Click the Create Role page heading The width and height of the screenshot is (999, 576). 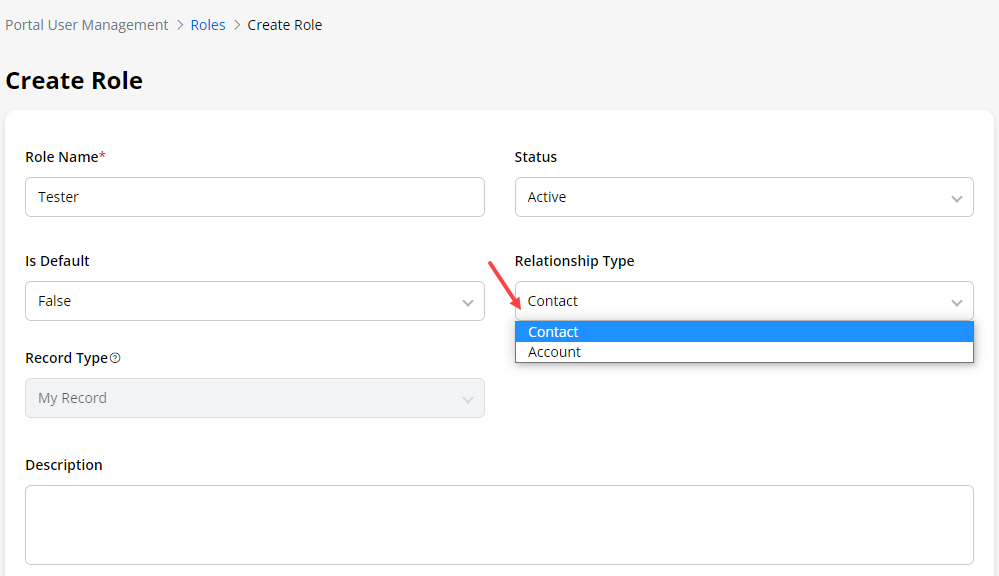coord(74,81)
